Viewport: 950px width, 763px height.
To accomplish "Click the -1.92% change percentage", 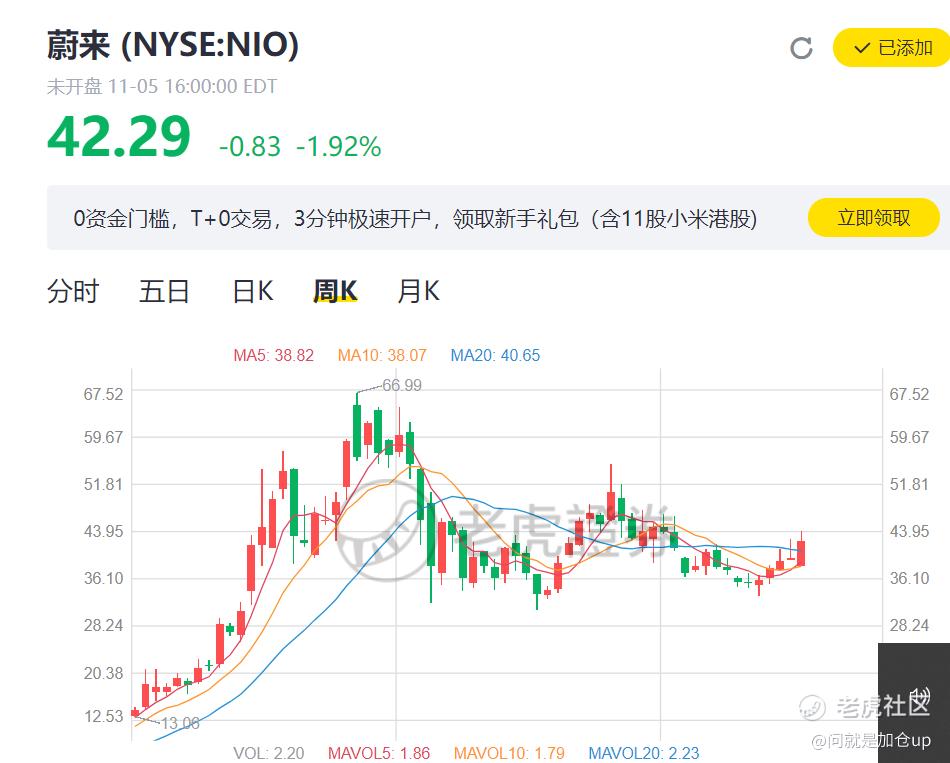I will 339,147.
